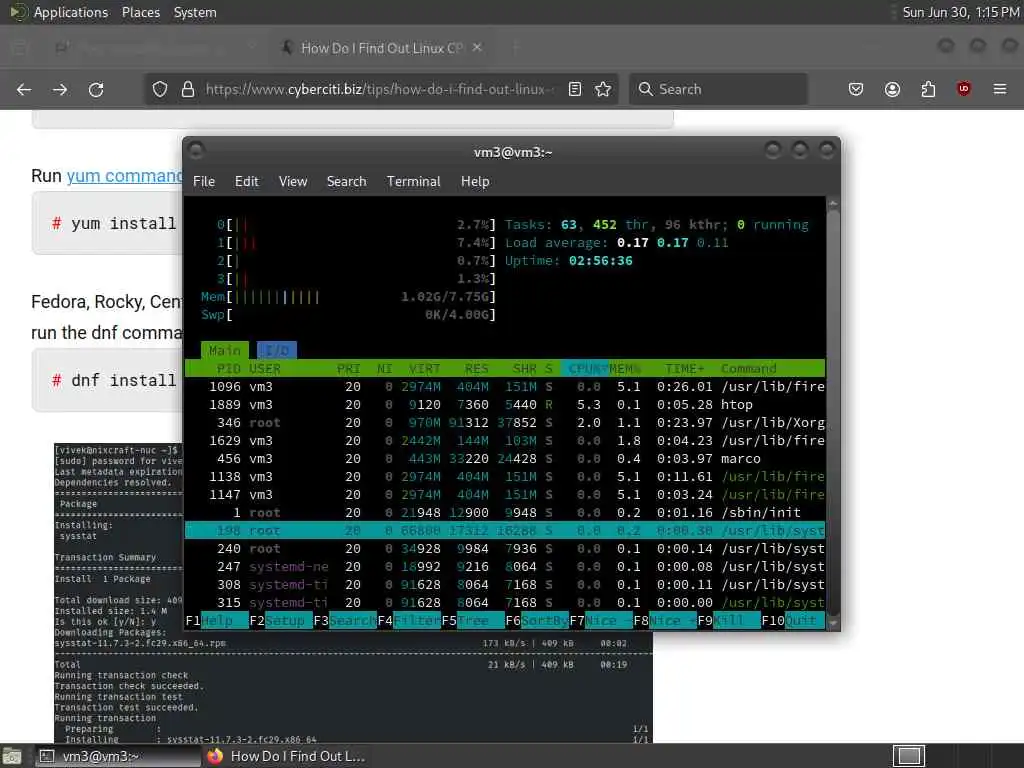Viewport: 1024px width, 768px height.
Task: Open the terminal File menu
Action: pos(204,182)
